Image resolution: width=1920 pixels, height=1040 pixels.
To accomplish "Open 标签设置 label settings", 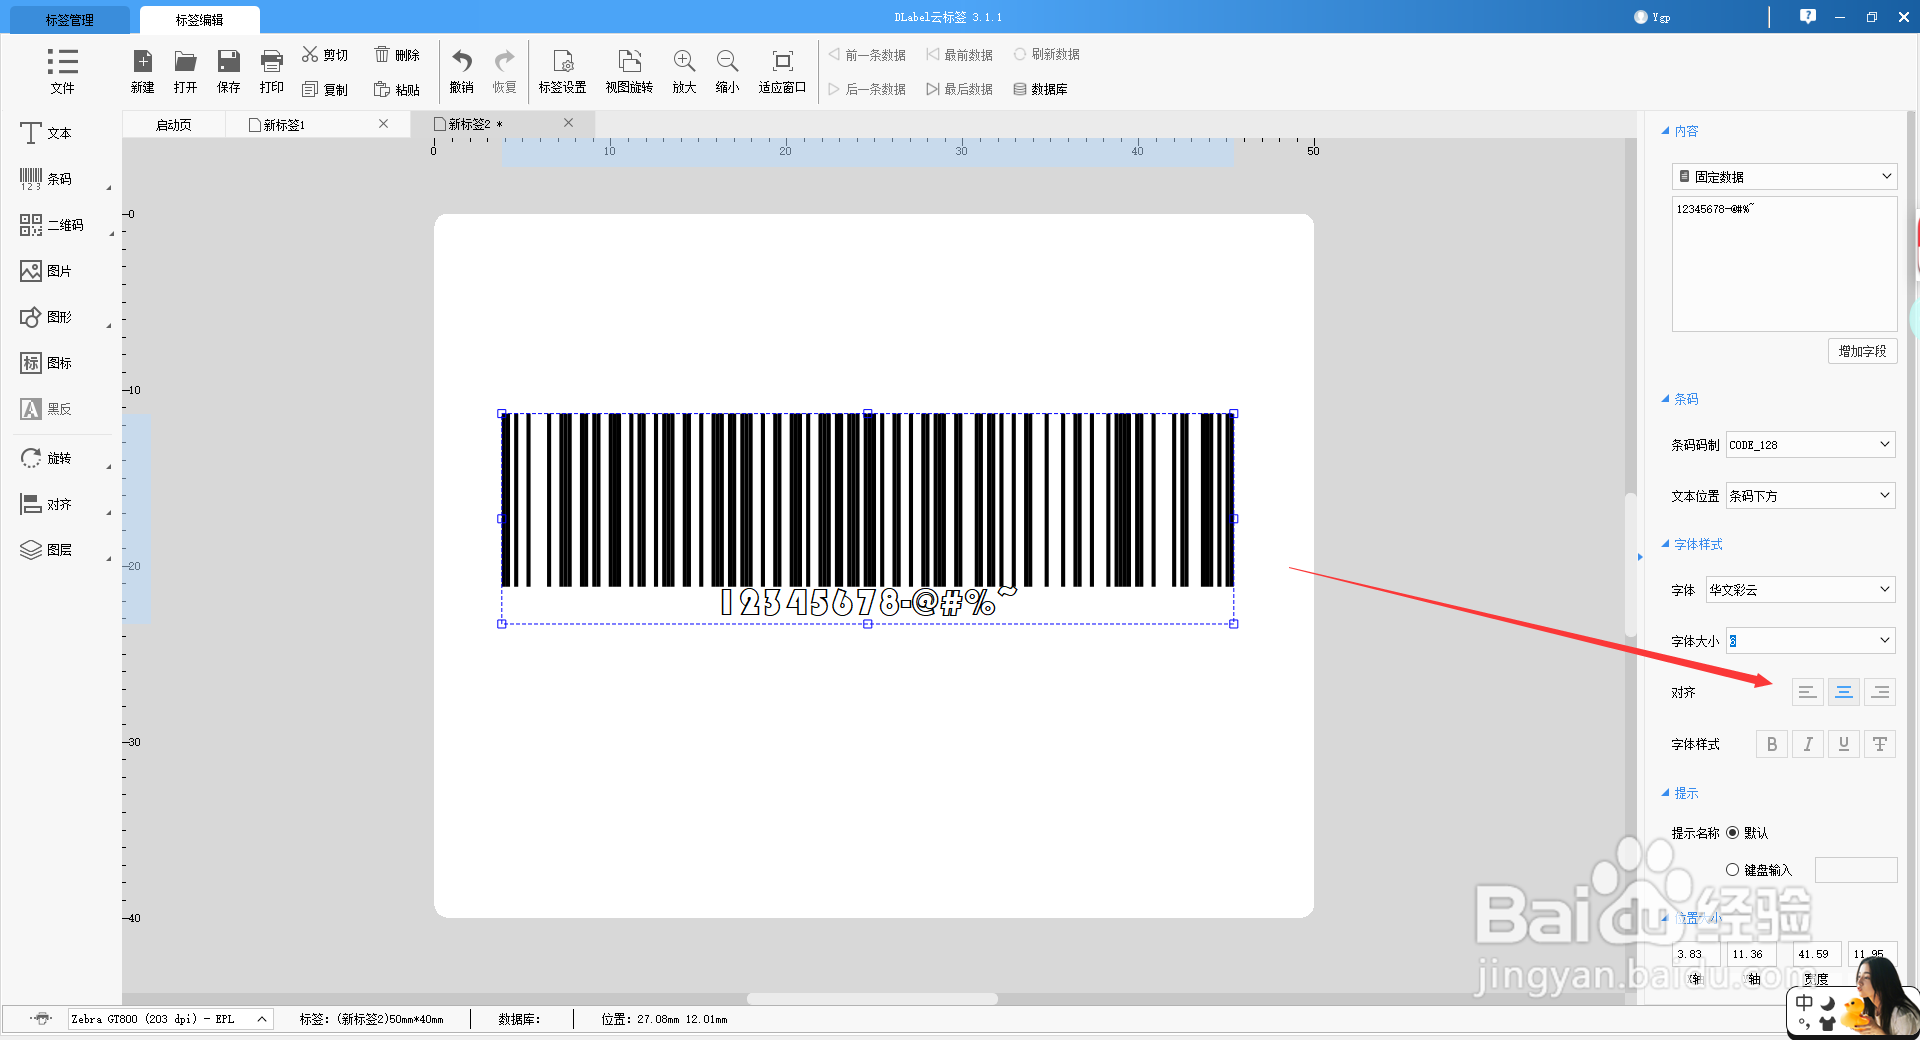I will (x=563, y=72).
